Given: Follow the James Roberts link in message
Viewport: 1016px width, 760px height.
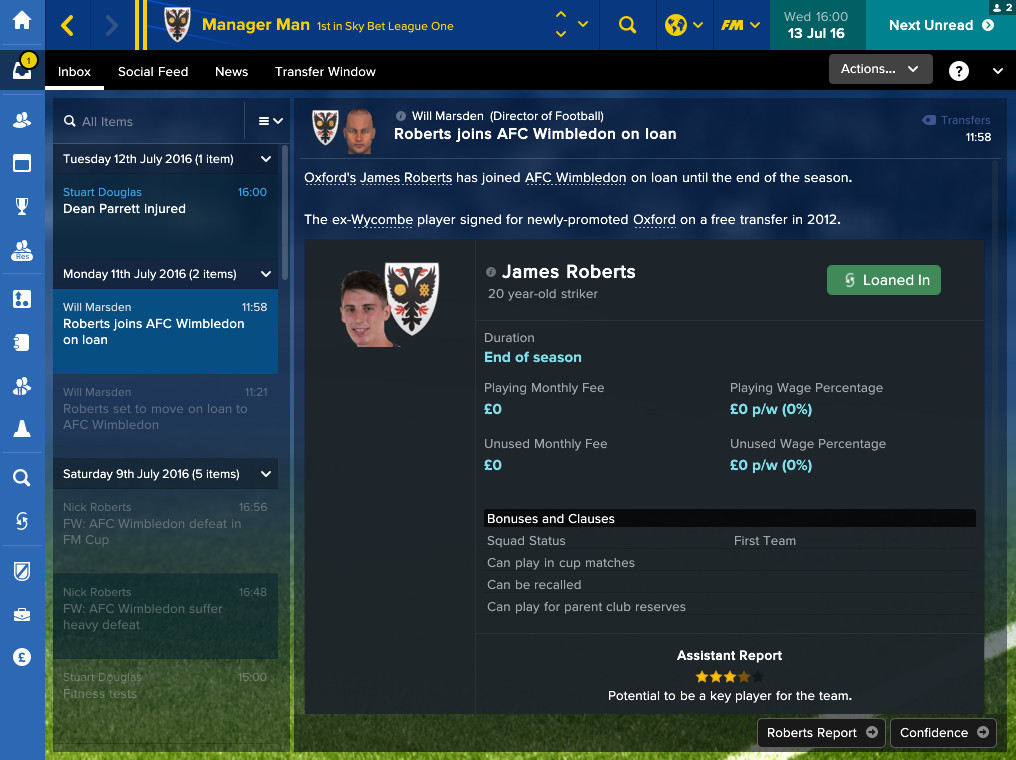Looking at the screenshot, I should (x=406, y=178).
